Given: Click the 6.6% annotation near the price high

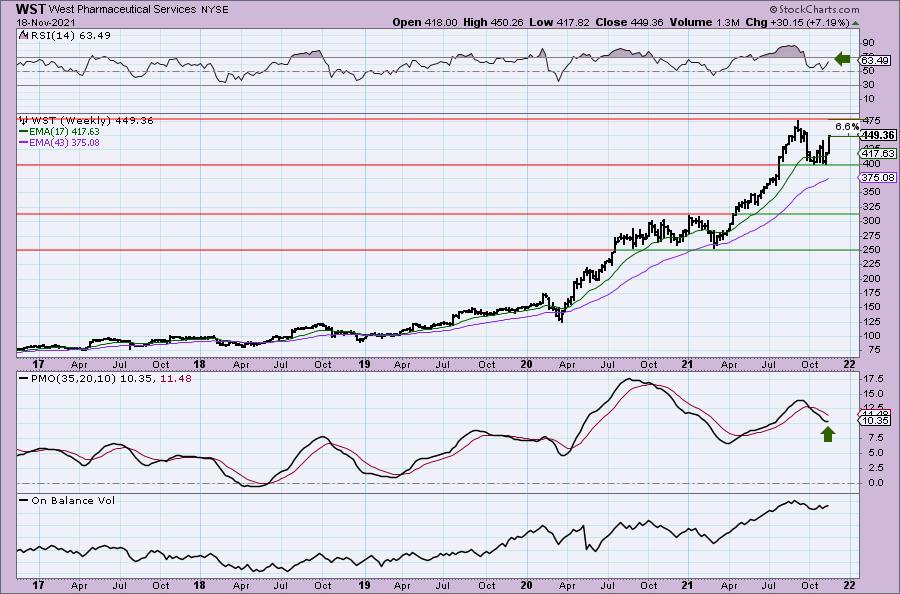Looking at the screenshot, I should (x=847, y=126).
